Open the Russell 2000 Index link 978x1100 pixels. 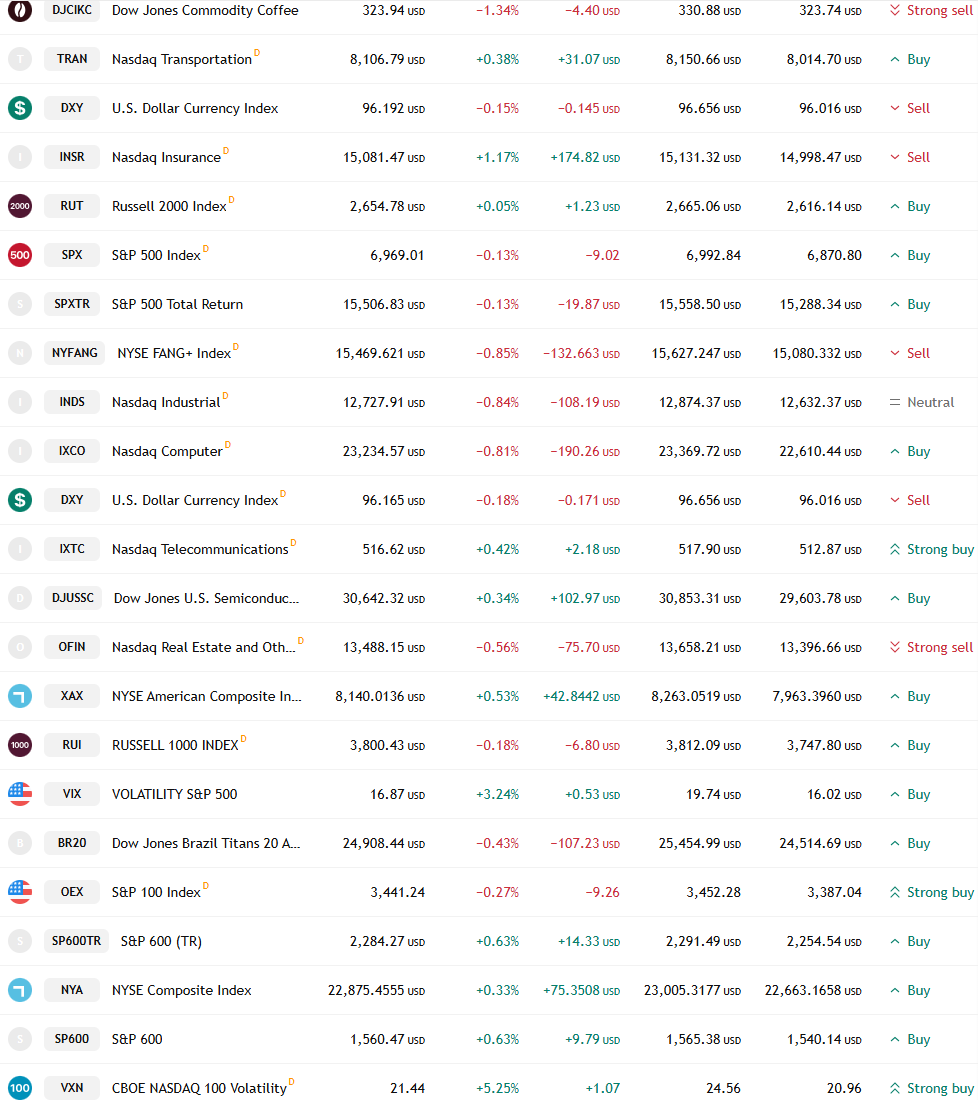[x=169, y=206]
